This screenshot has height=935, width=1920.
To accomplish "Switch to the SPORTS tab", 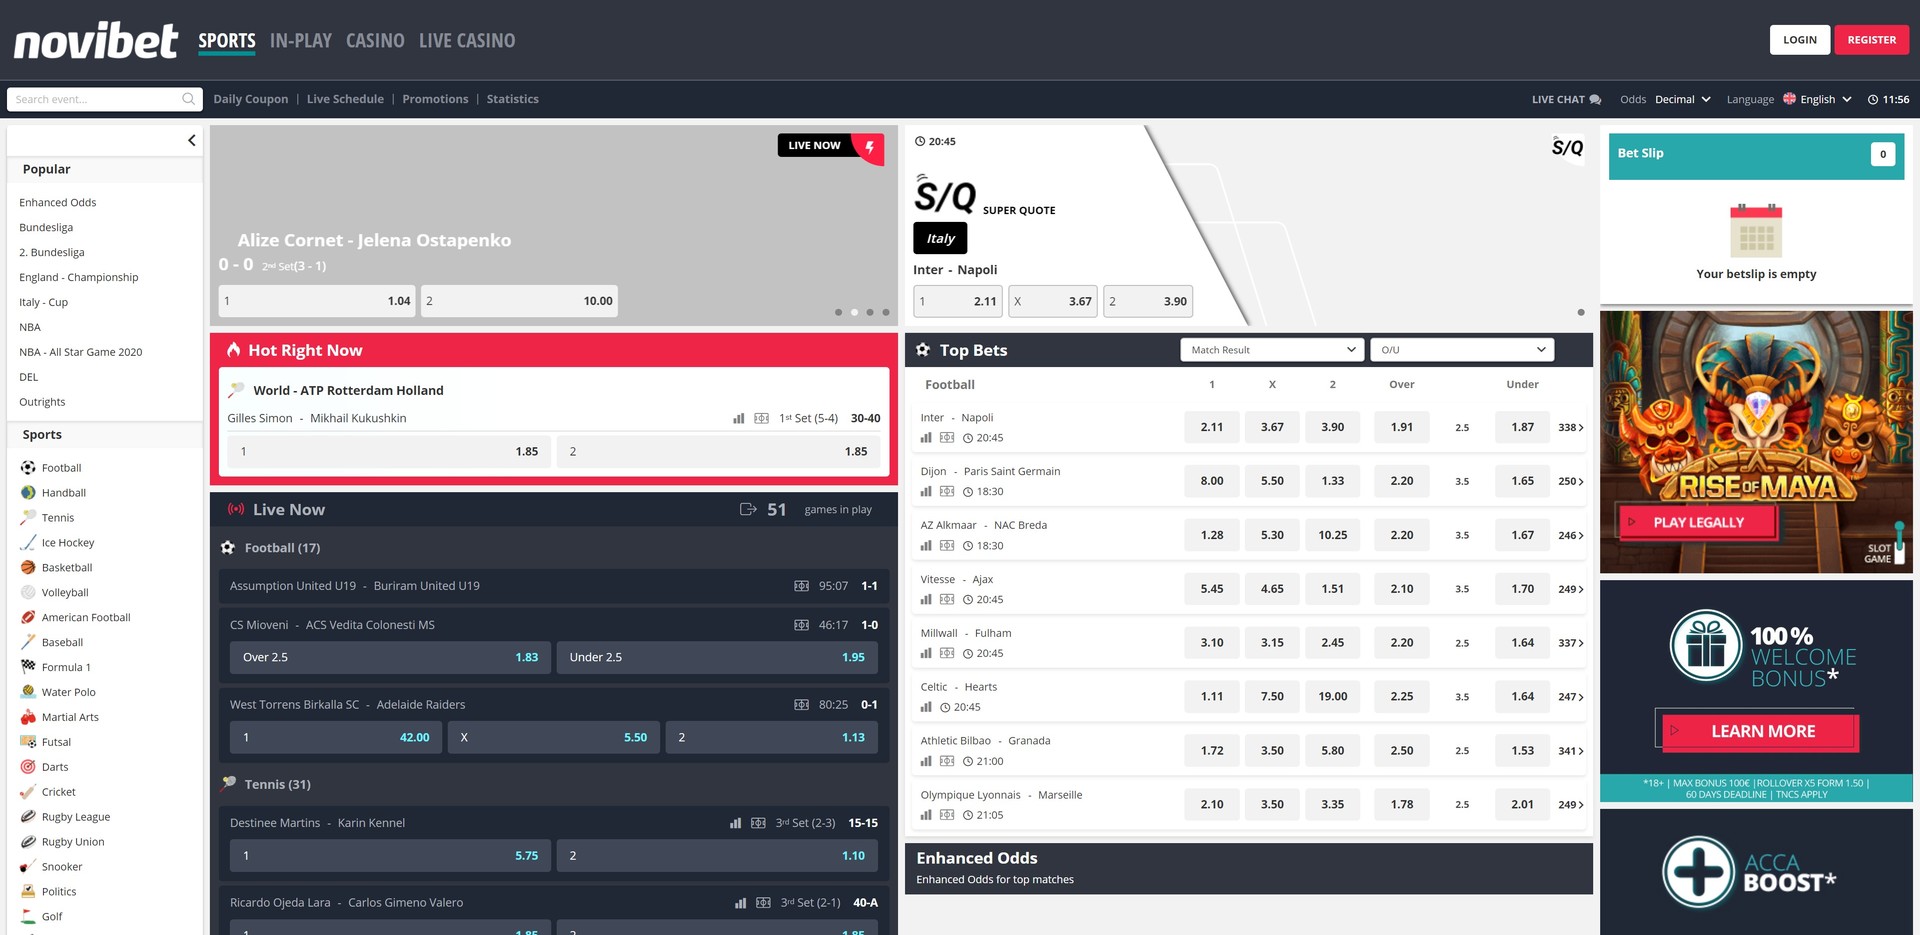I will point(227,41).
